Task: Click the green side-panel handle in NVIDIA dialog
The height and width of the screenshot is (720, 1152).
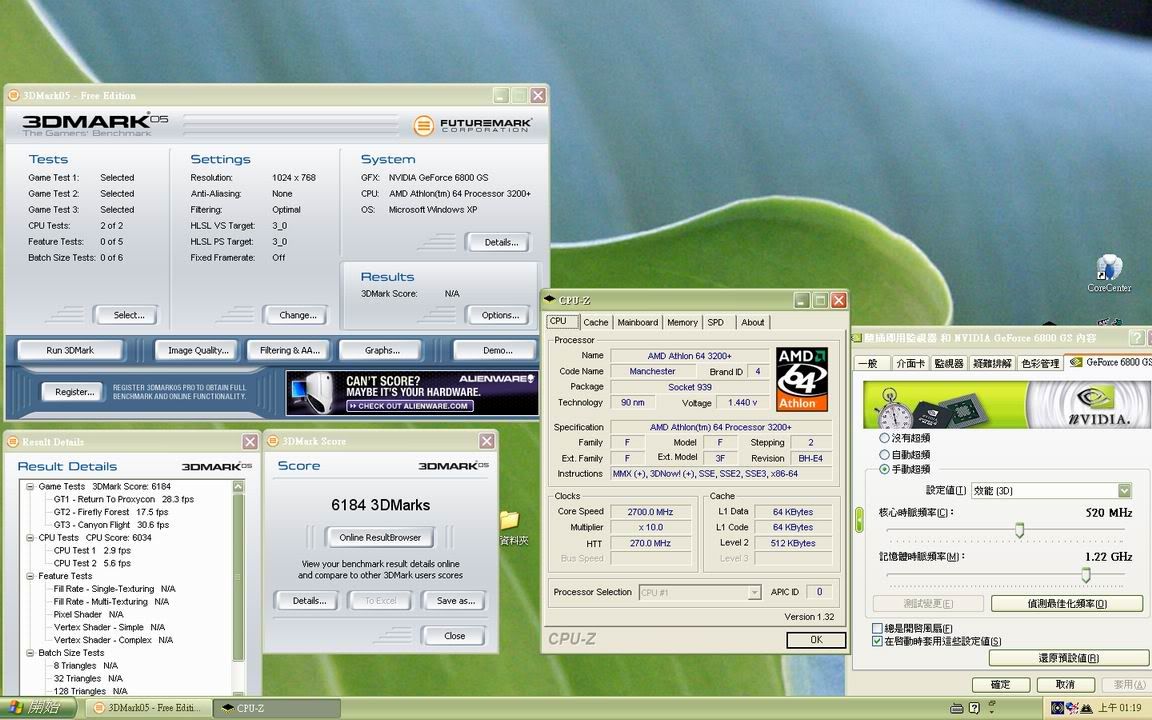Action: (858, 520)
